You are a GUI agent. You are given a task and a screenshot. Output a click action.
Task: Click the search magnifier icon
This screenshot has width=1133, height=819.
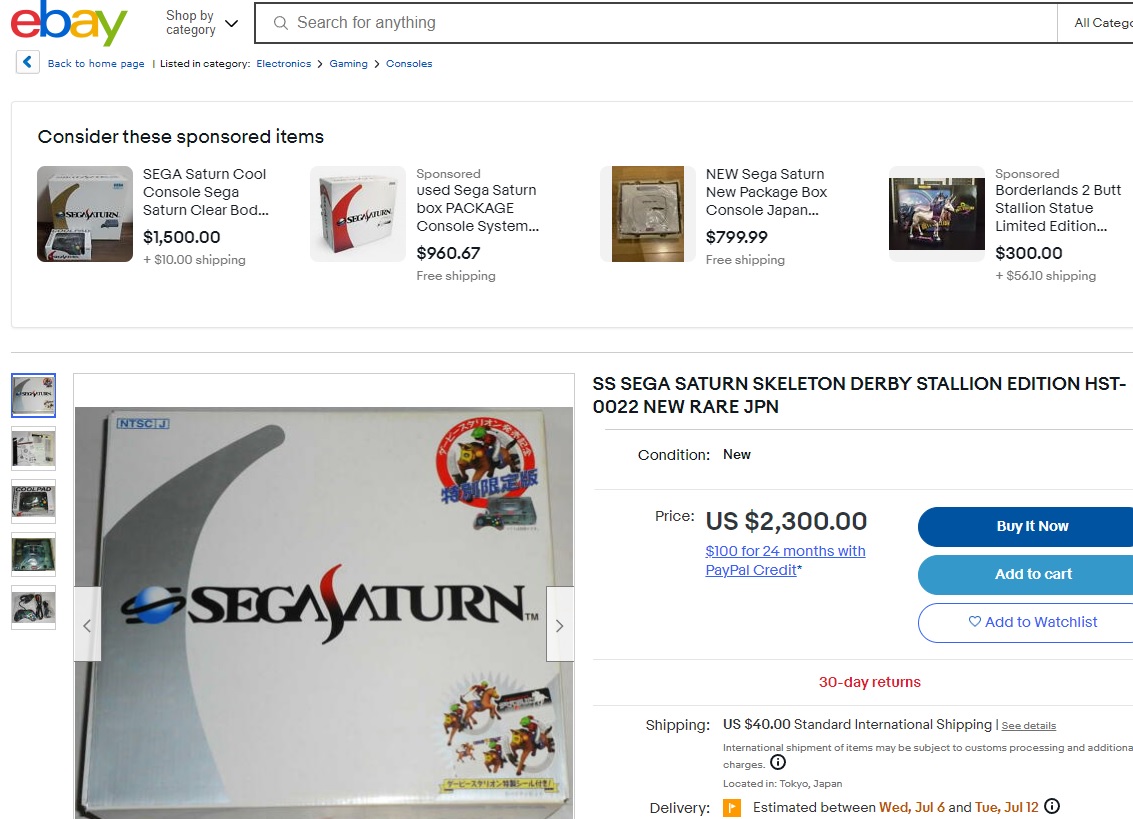point(280,23)
